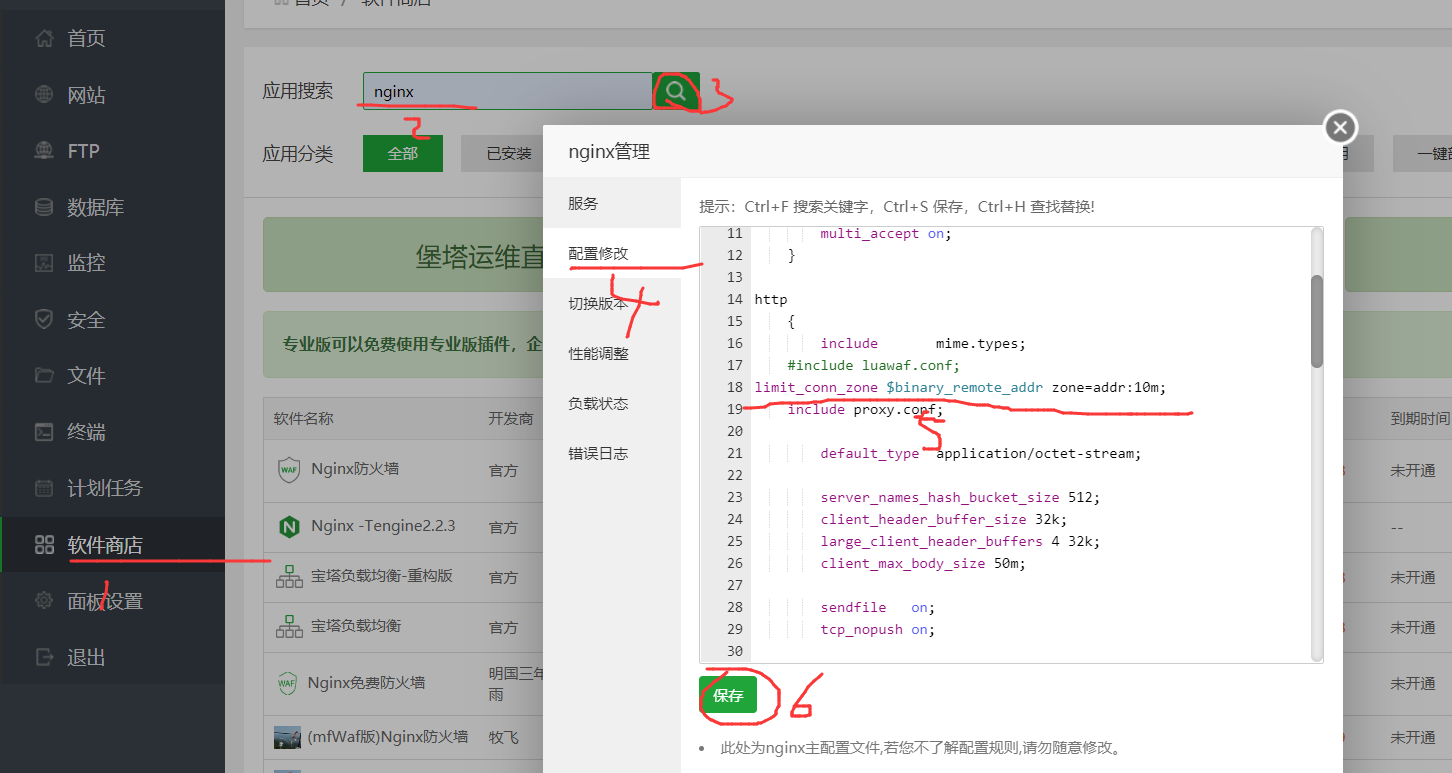This screenshot has width=1452, height=773.
Task: Click the include mime.types line
Action: tap(923, 343)
